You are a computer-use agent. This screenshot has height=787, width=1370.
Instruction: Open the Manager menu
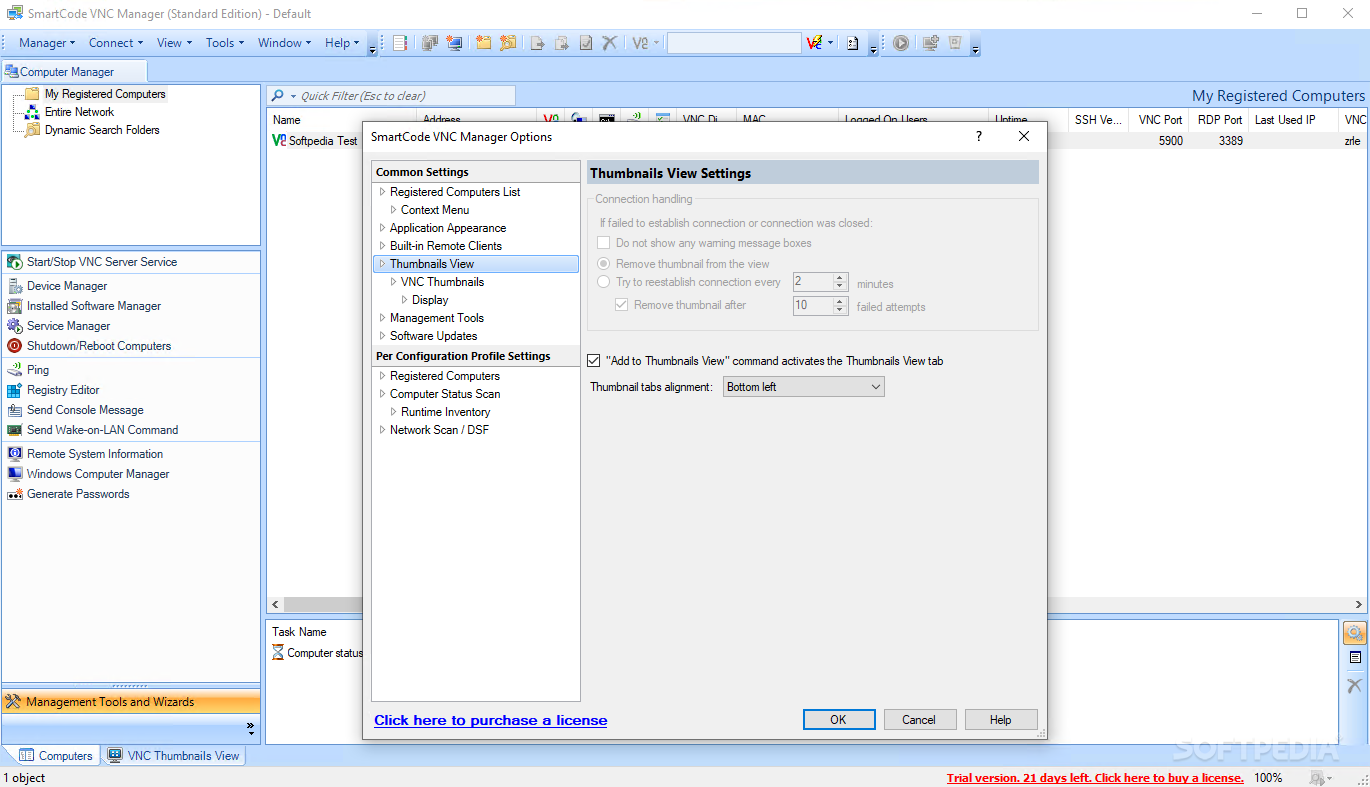[47, 43]
